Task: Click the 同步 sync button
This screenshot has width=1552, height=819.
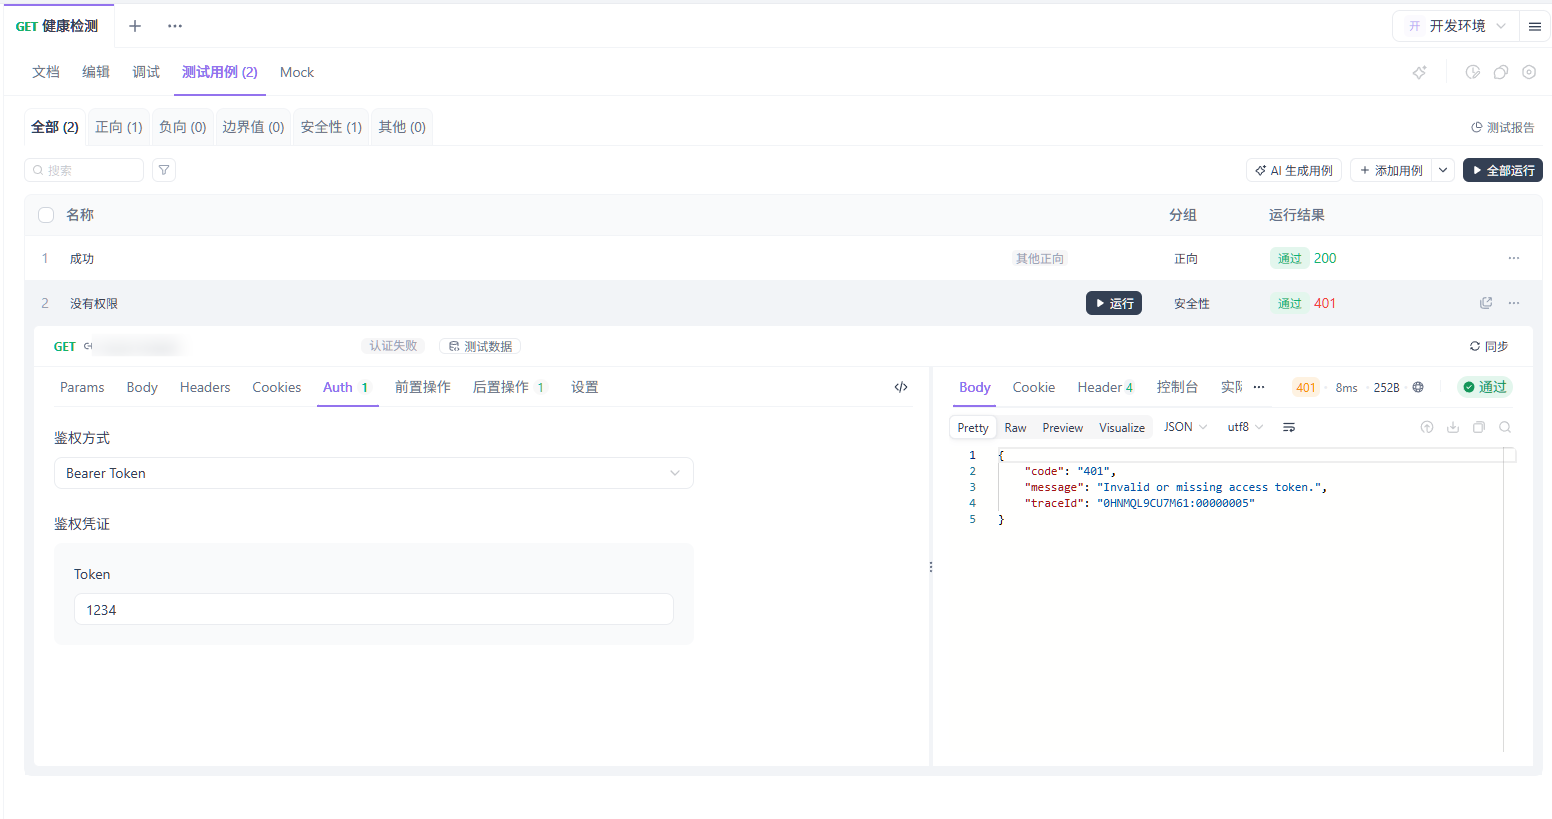Action: point(1489,346)
